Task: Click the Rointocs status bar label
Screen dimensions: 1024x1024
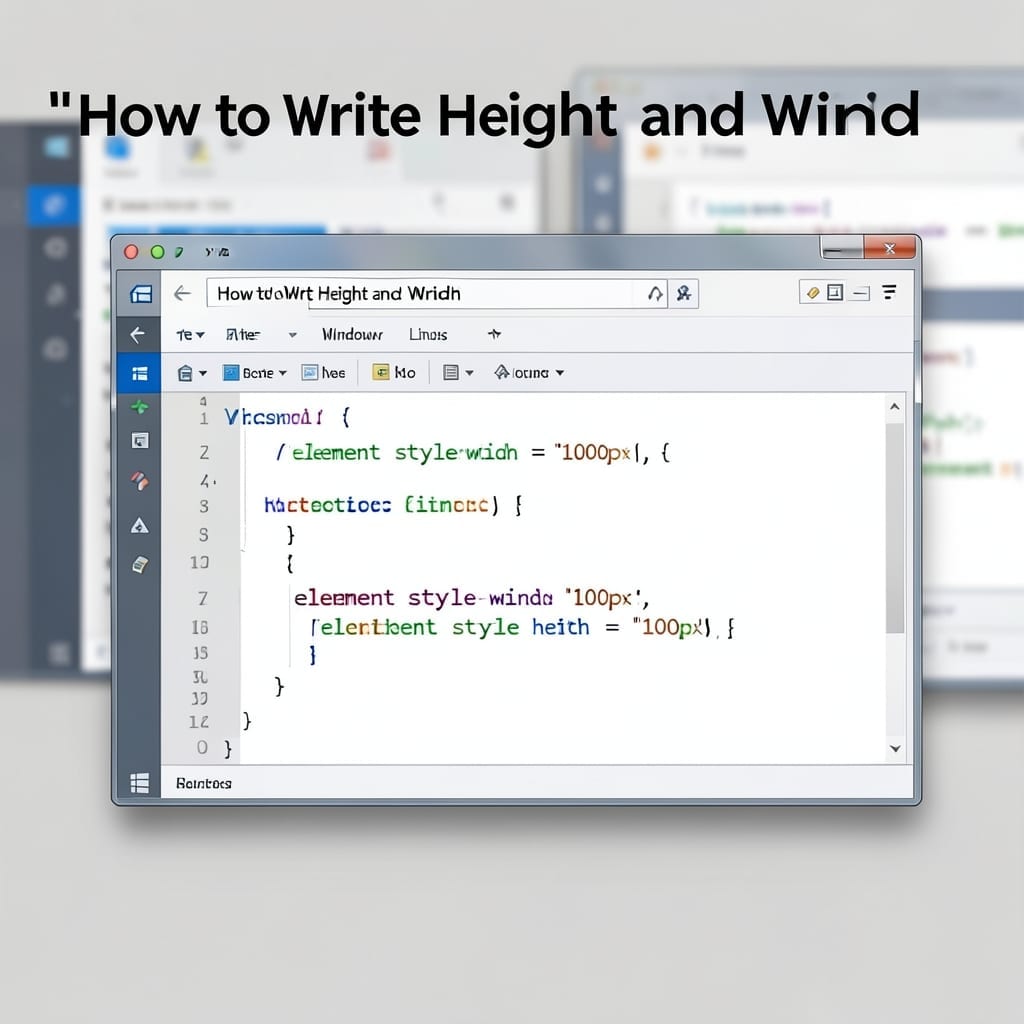Action: [x=204, y=783]
